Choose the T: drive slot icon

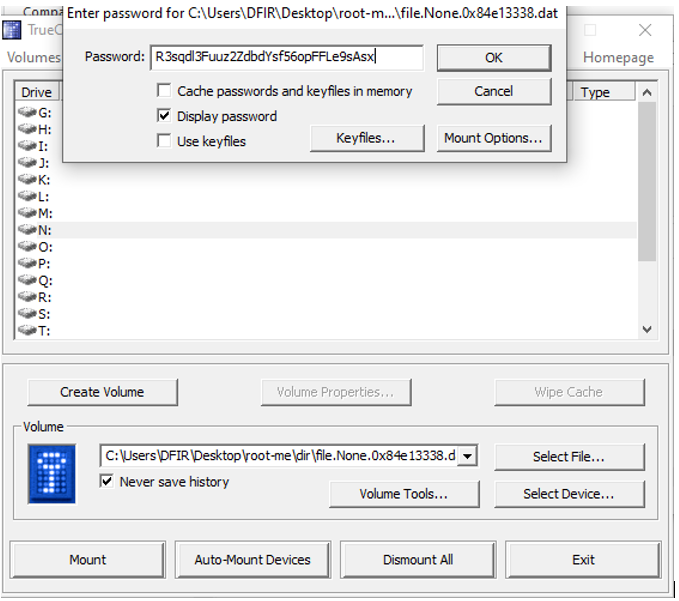click(x=27, y=331)
